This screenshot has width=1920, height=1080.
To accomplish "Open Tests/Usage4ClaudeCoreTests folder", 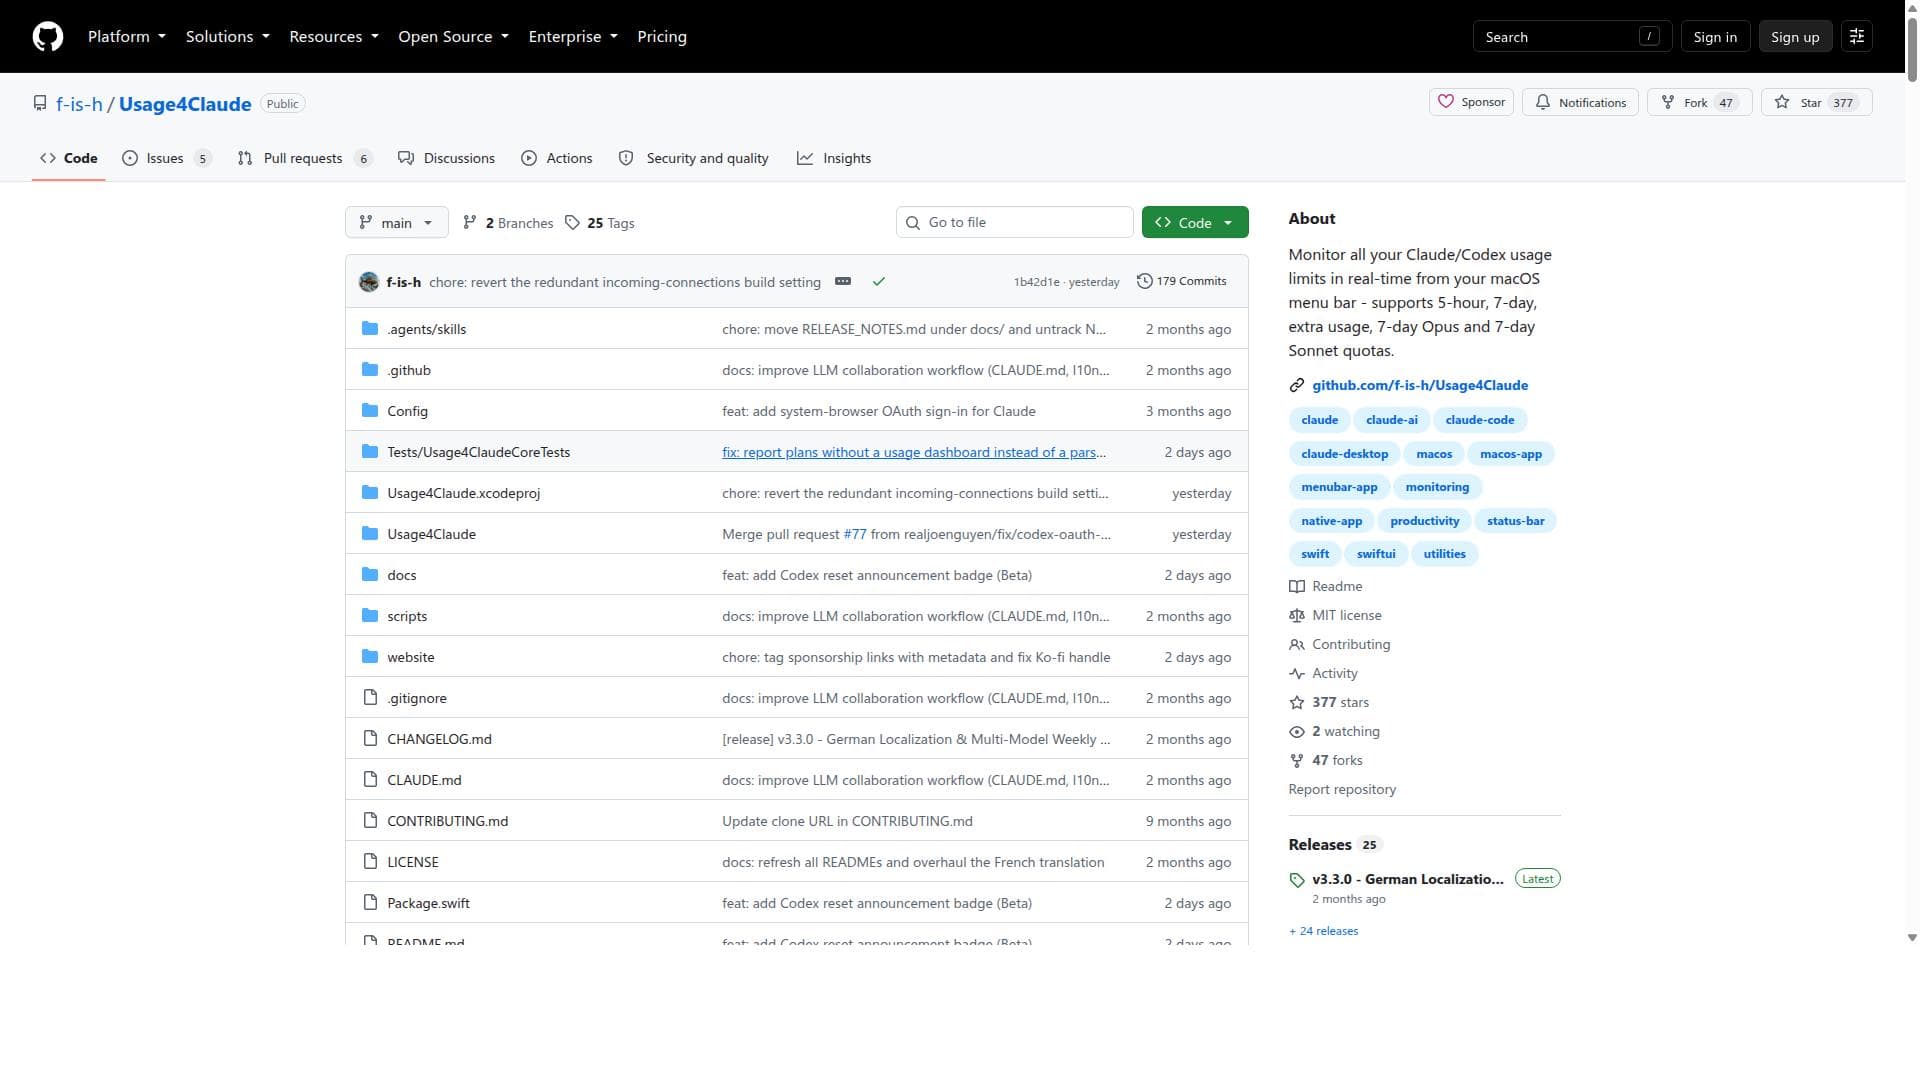I will pyautogui.click(x=478, y=452).
